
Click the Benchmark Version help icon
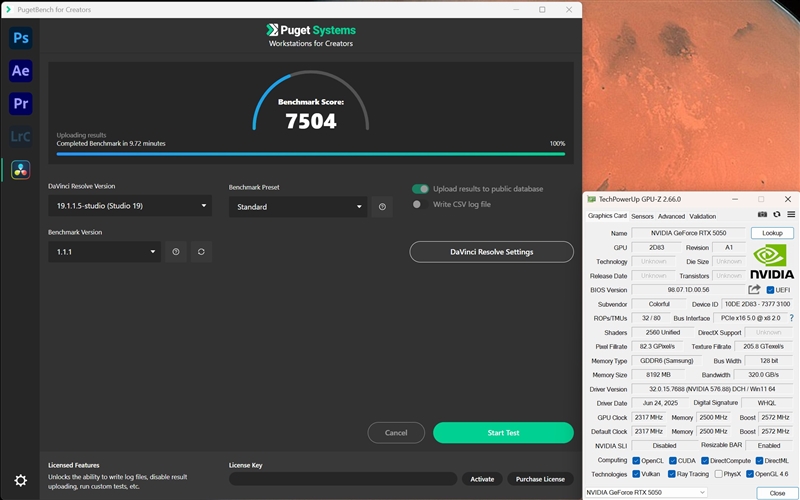176,252
